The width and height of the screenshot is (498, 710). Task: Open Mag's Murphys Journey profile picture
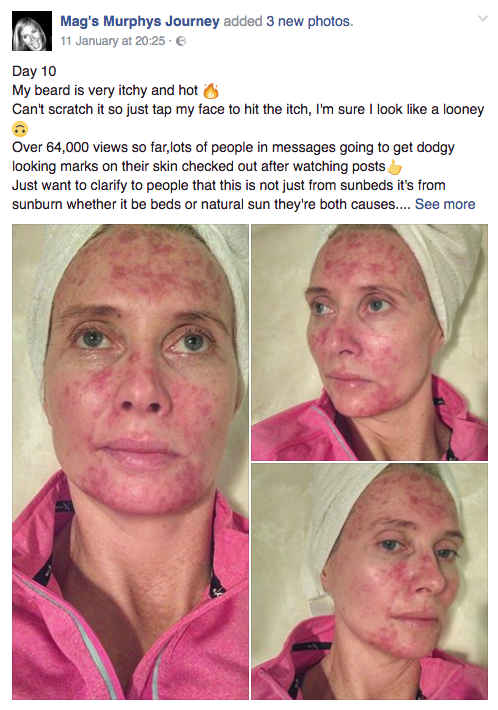tap(32, 31)
